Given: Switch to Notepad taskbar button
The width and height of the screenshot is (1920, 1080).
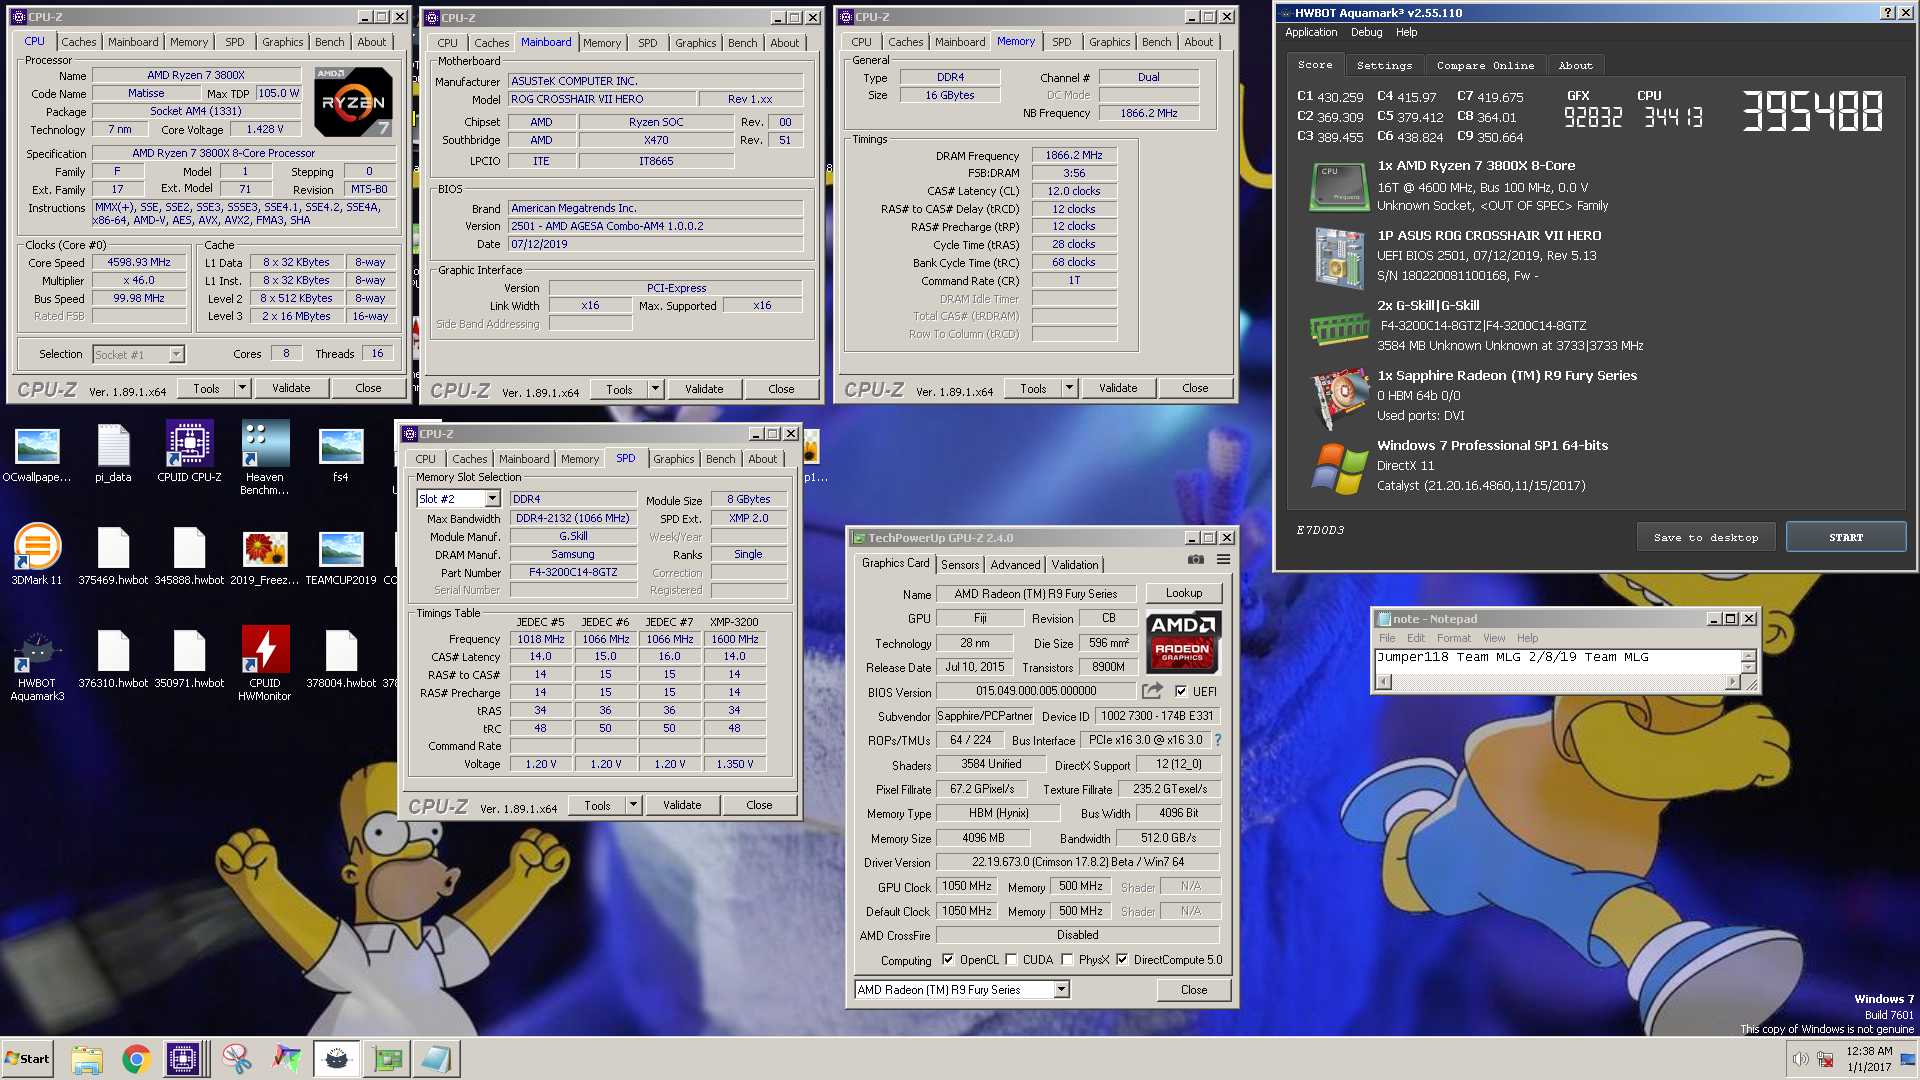Looking at the screenshot, I should [x=436, y=1059].
